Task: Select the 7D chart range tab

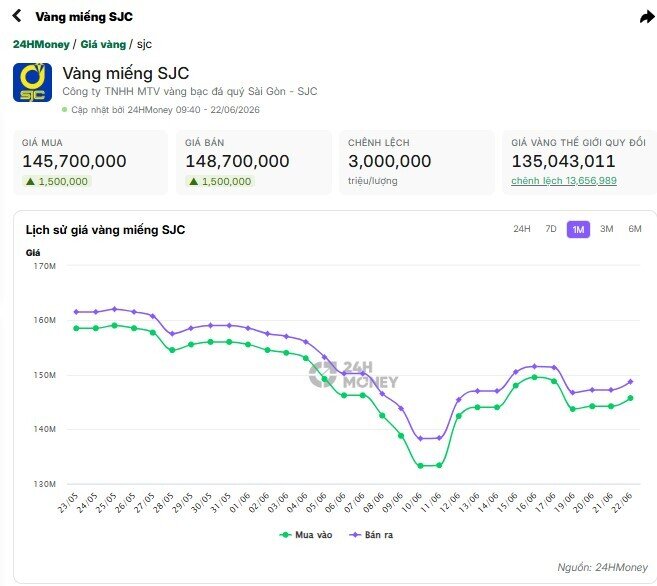Action: pyautogui.click(x=551, y=229)
